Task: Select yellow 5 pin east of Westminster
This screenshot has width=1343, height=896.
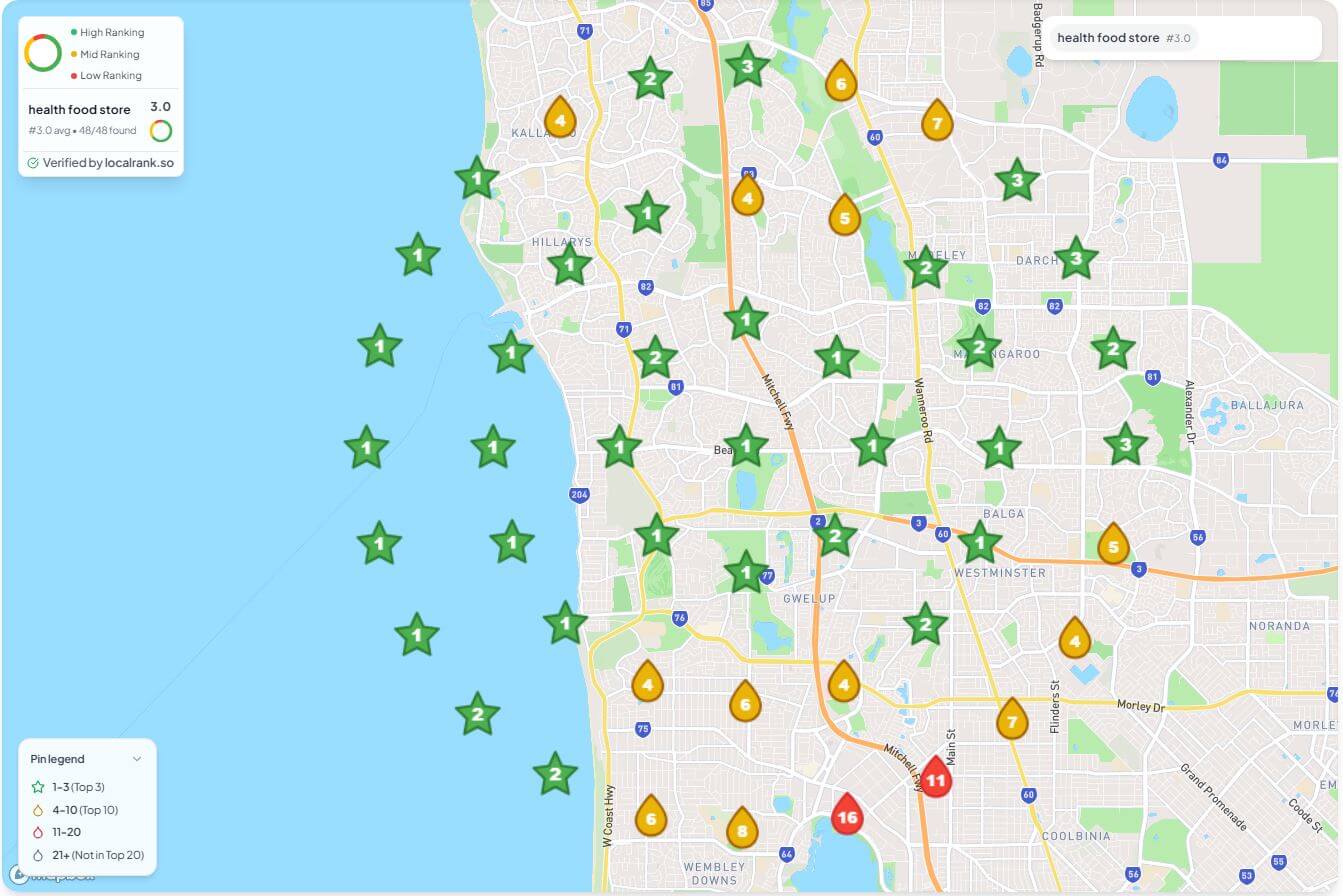Action: point(1113,544)
